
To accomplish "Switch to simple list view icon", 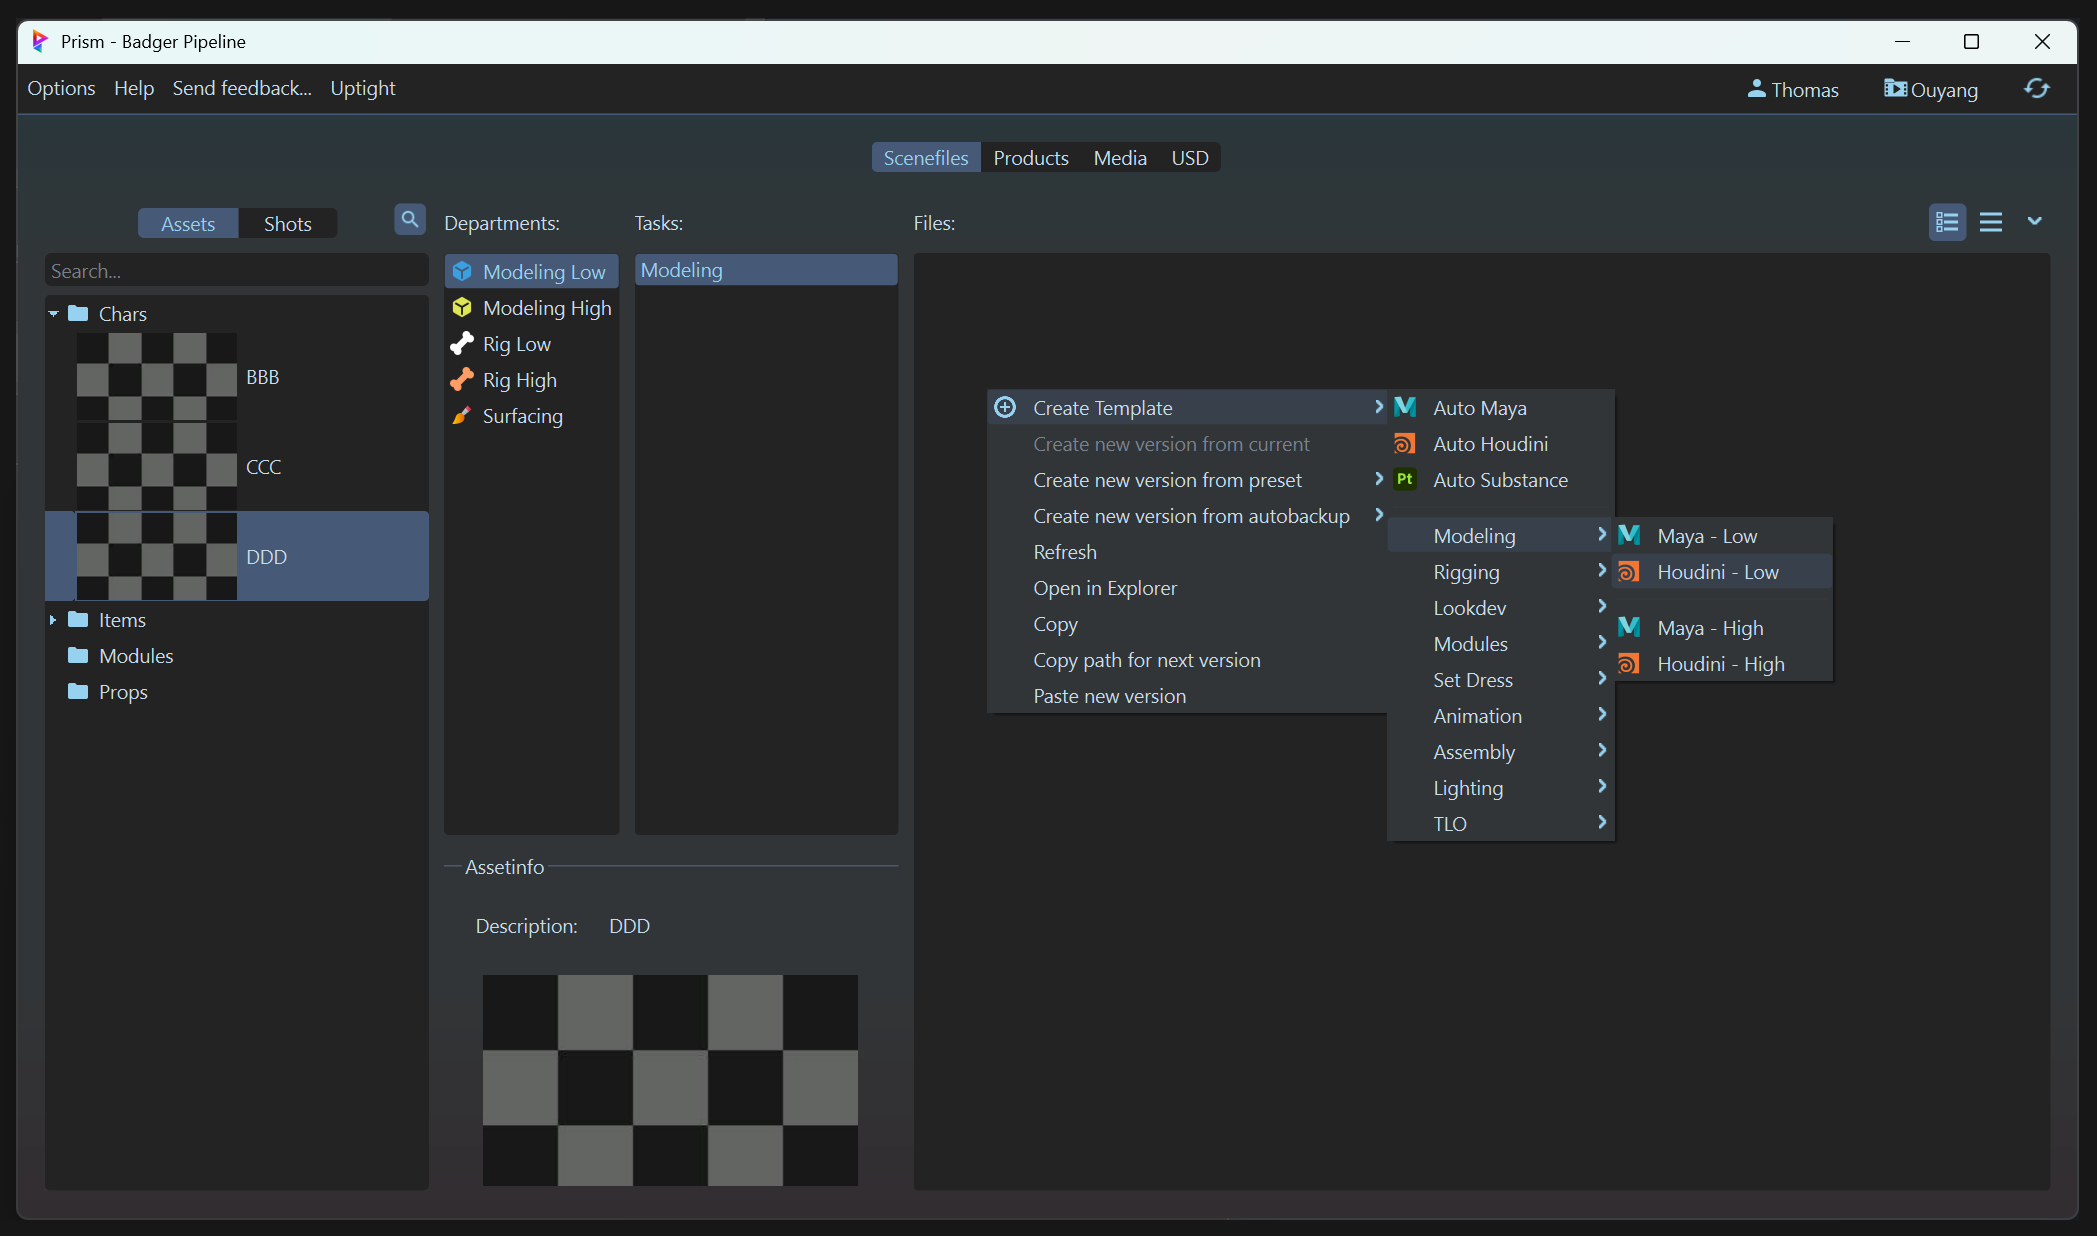I will (x=1990, y=222).
